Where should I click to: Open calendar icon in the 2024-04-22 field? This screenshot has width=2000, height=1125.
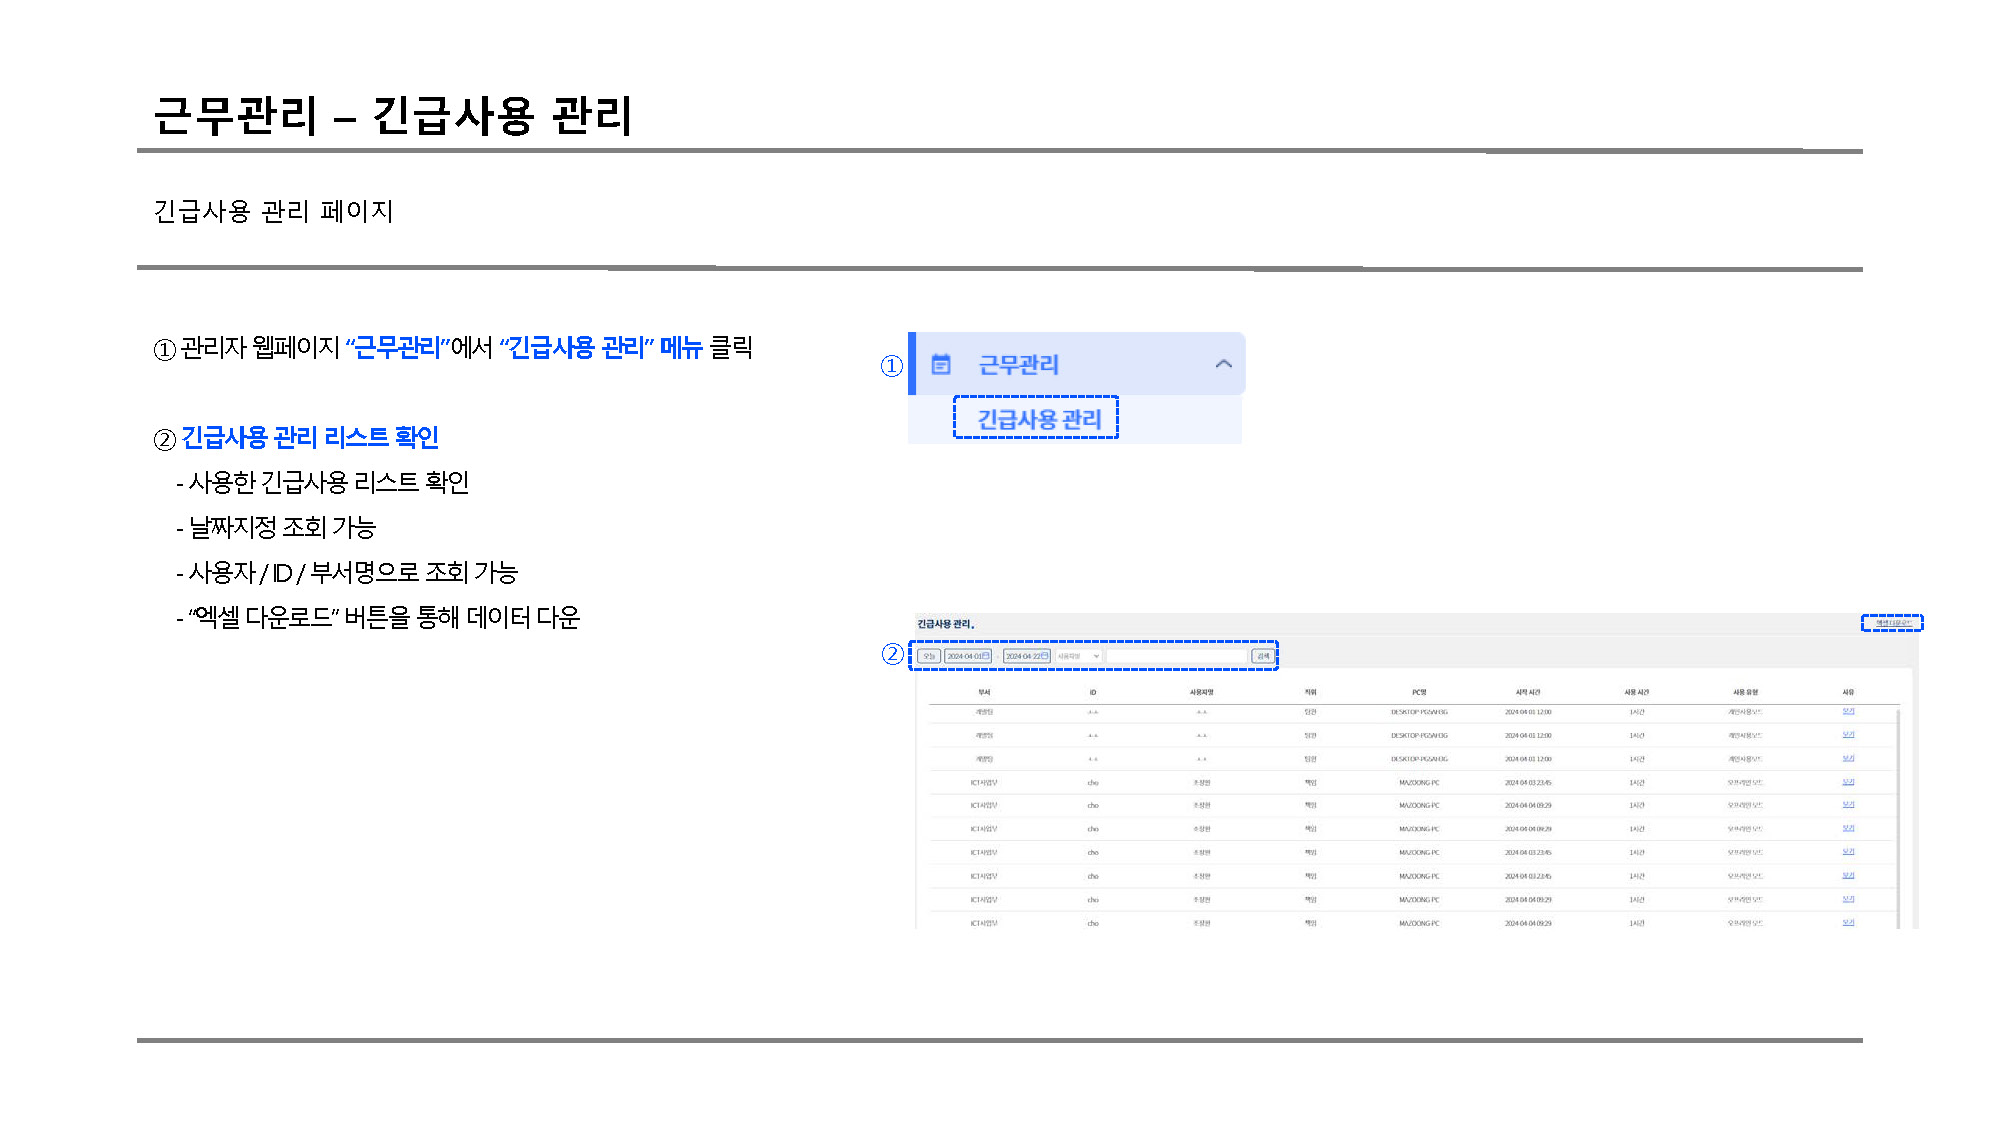(1045, 656)
